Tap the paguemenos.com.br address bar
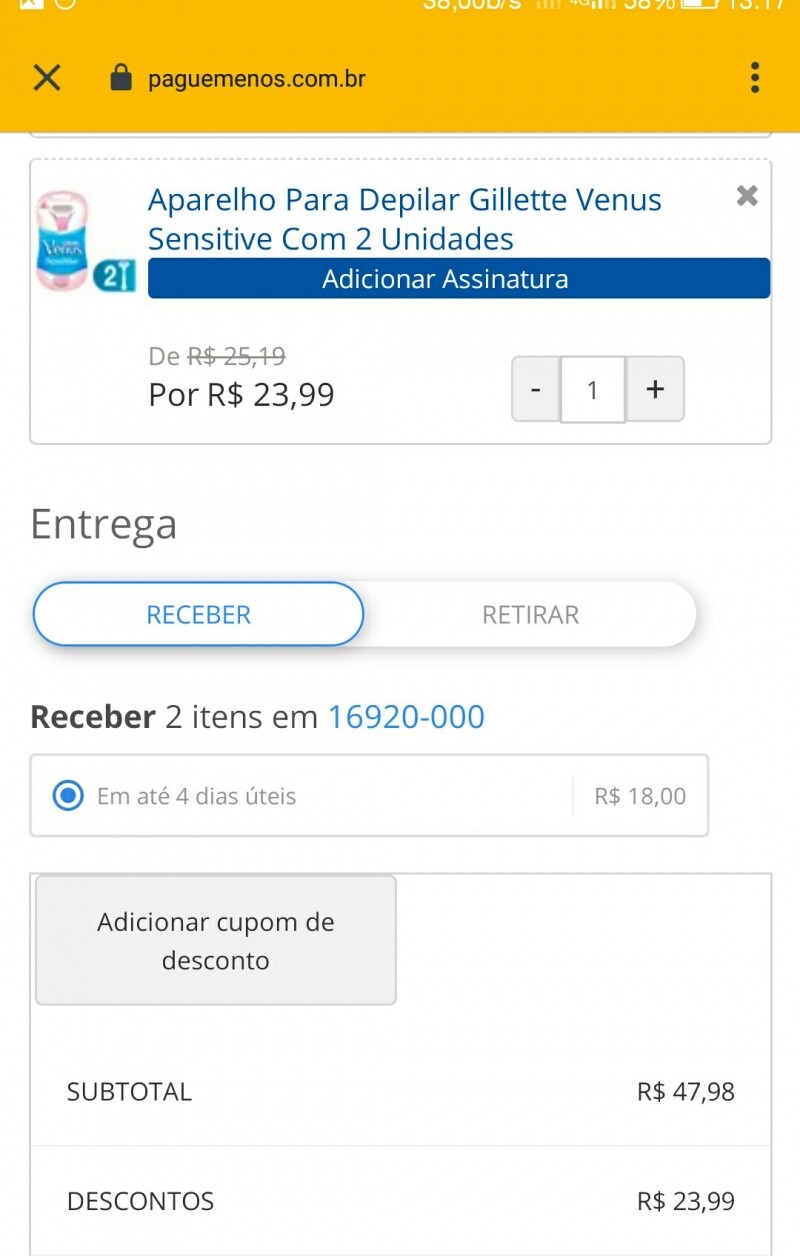 click(256, 78)
